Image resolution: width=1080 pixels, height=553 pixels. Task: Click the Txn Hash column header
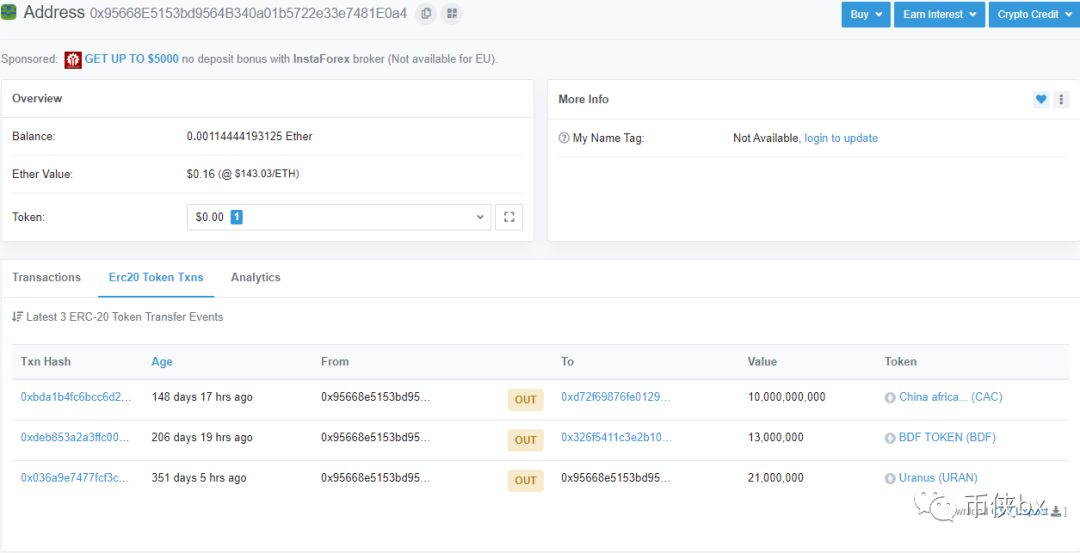(45, 362)
